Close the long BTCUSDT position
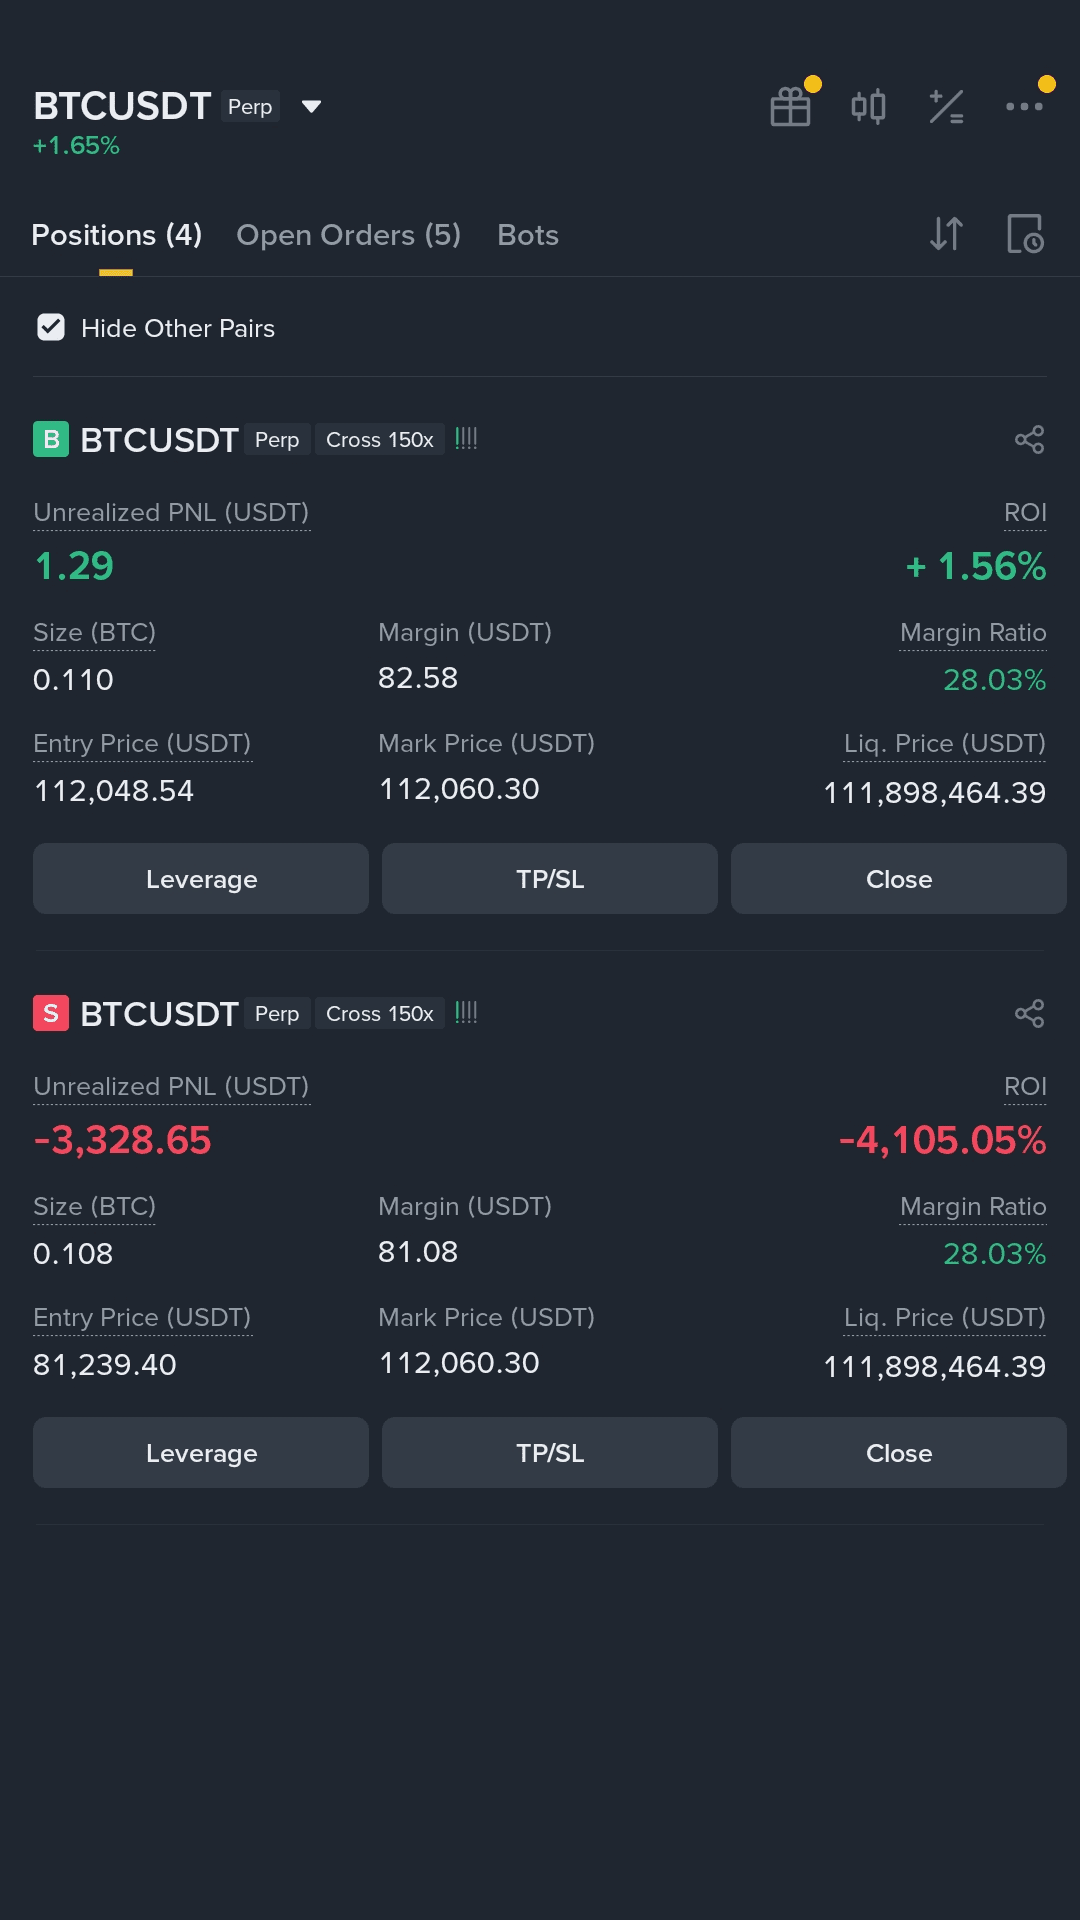 [x=898, y=879]
